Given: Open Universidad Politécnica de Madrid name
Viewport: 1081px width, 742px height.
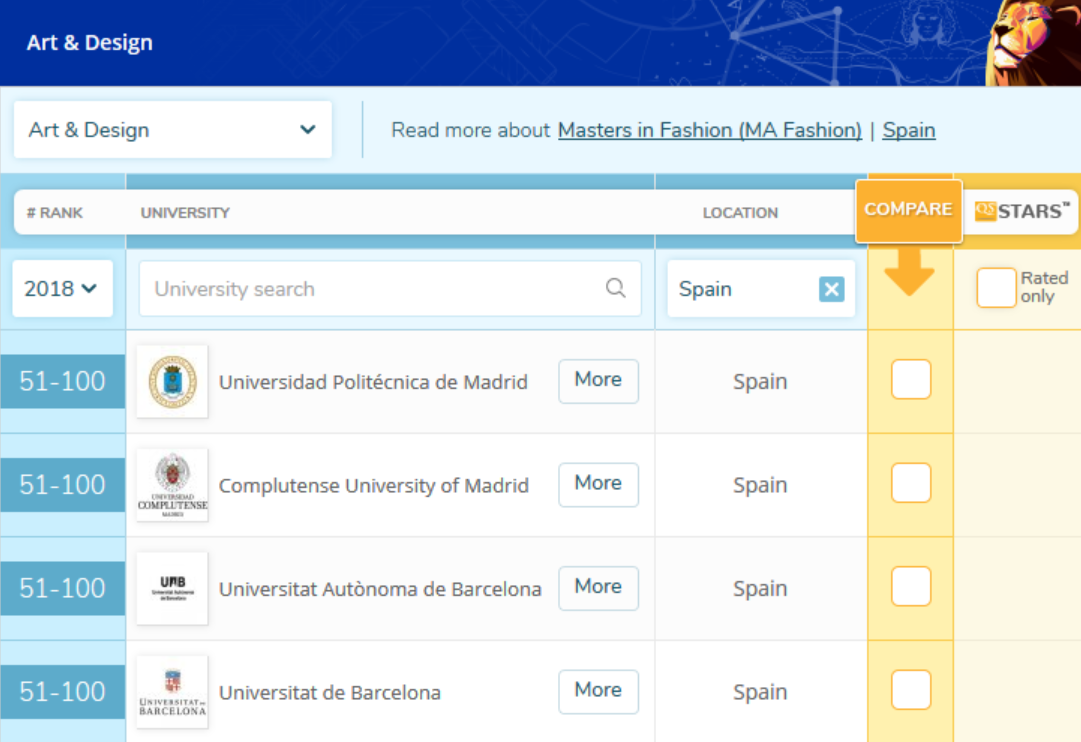Looking at the screenshot, I should [373, 382].
